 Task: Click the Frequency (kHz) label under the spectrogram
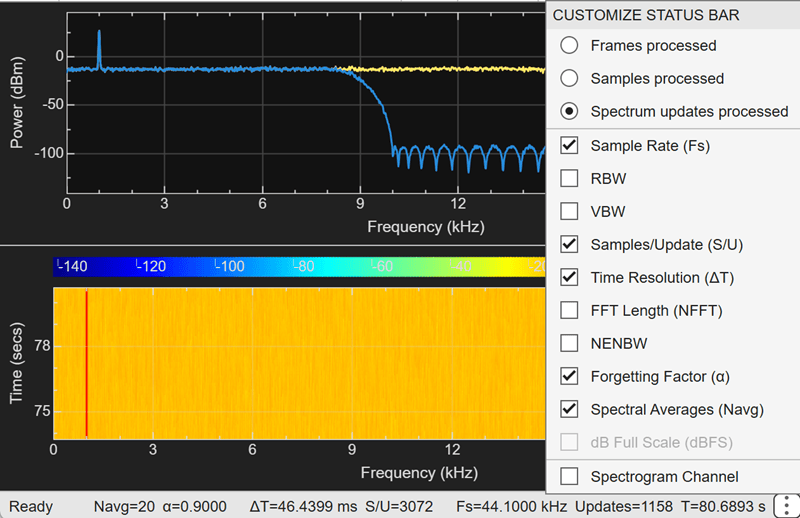[419, 473]
